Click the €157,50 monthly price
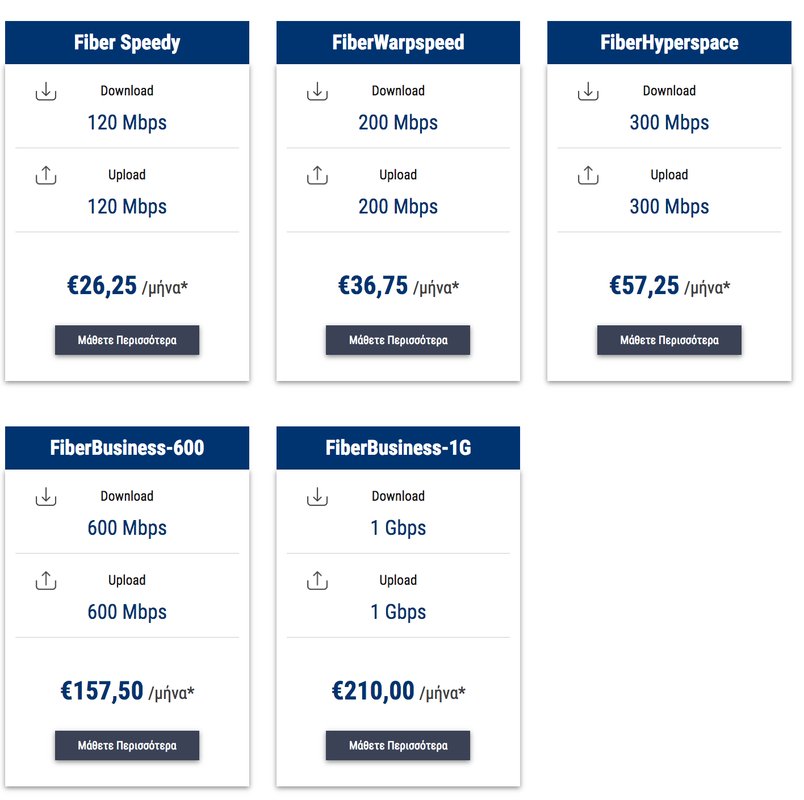804x800 pixels. (x=102, y=690)
